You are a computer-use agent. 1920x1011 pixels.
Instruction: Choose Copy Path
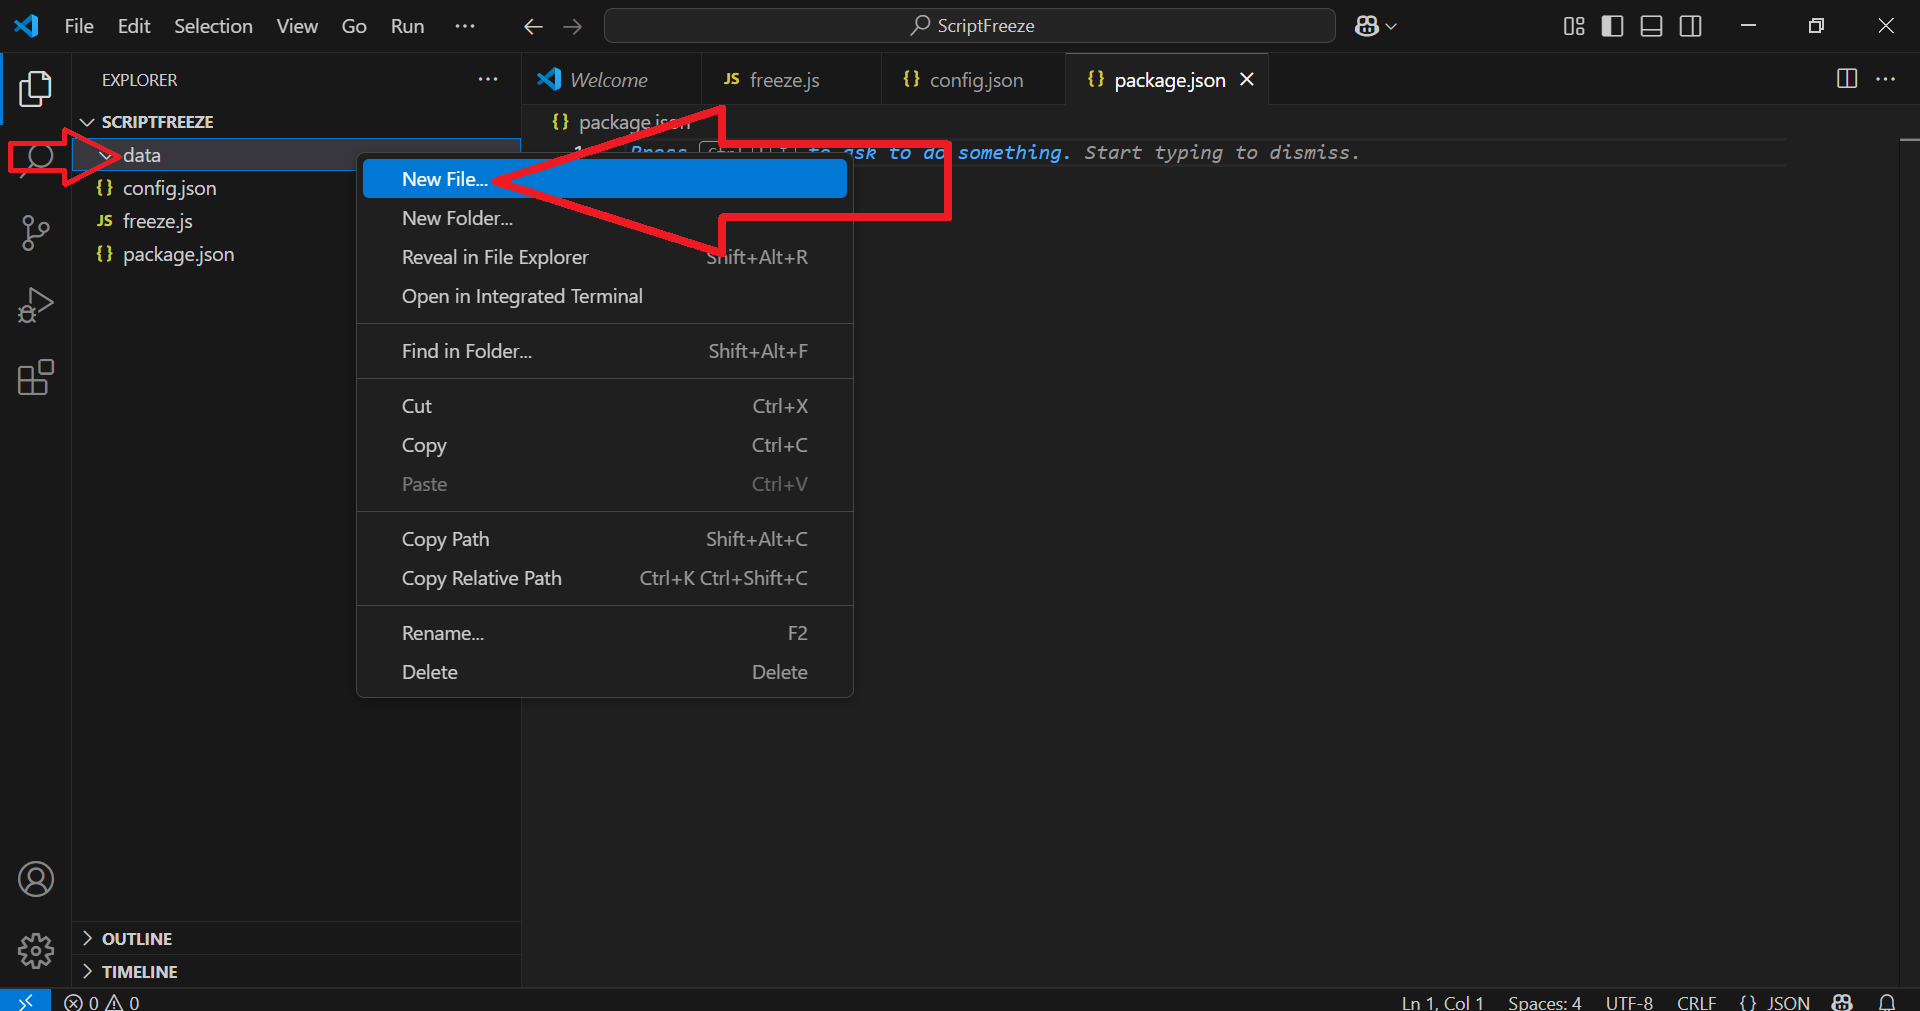click(x=604, y=539)
